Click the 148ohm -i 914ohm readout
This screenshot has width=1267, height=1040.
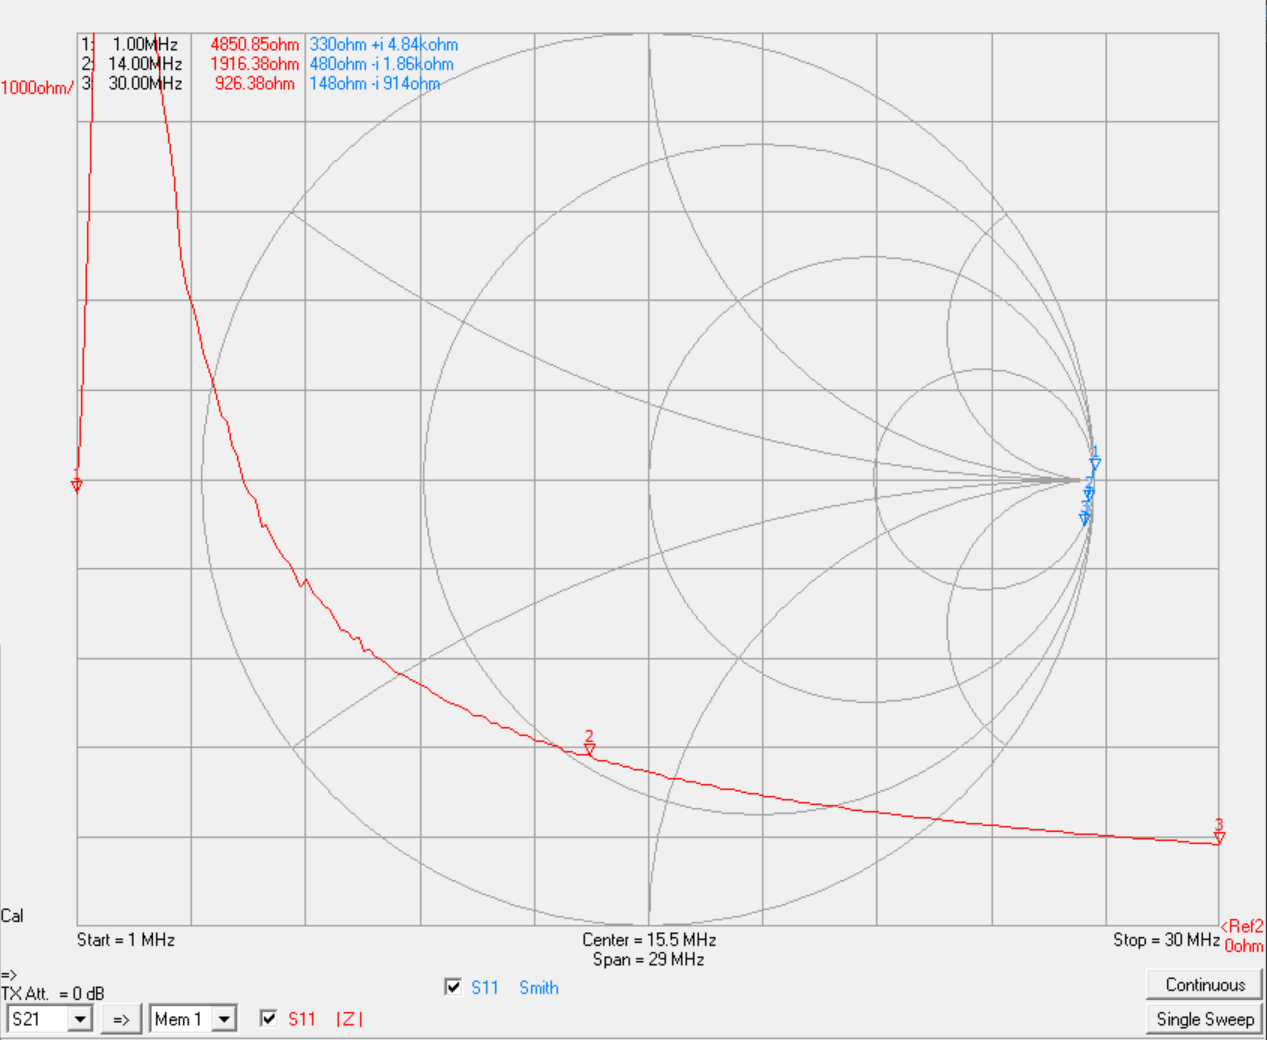375,83
